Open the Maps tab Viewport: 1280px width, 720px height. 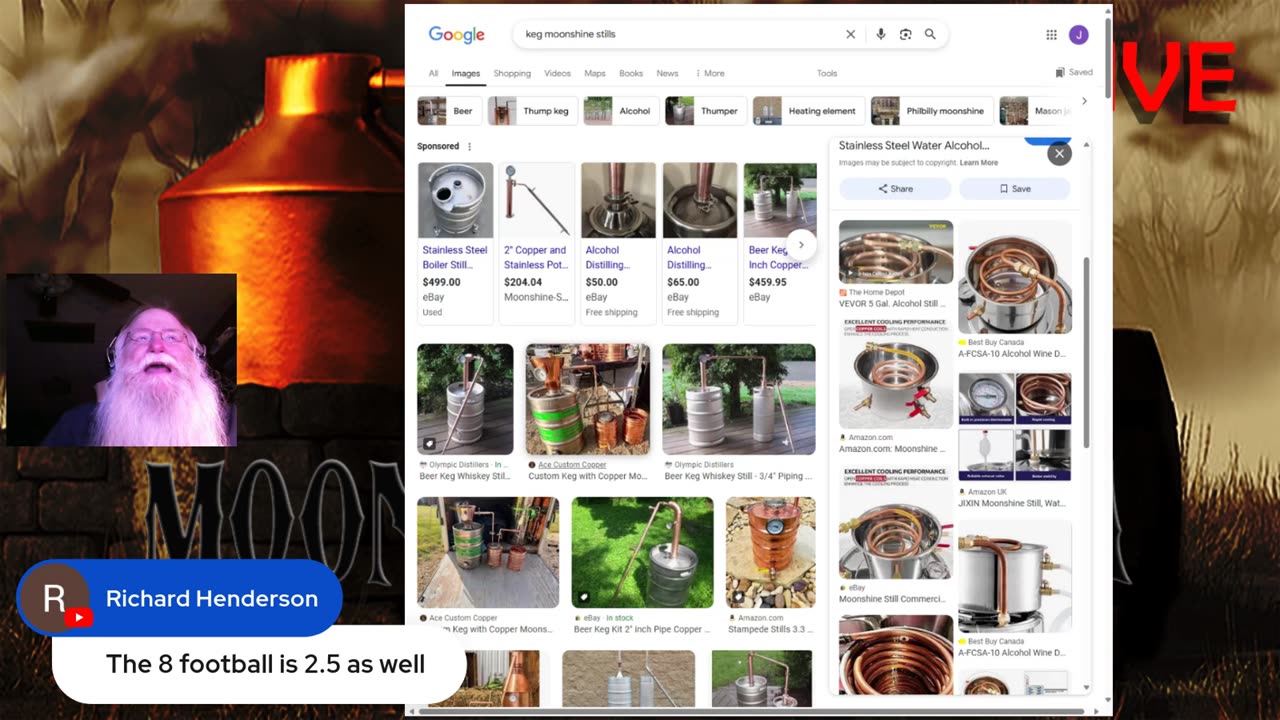coord(595,73)
